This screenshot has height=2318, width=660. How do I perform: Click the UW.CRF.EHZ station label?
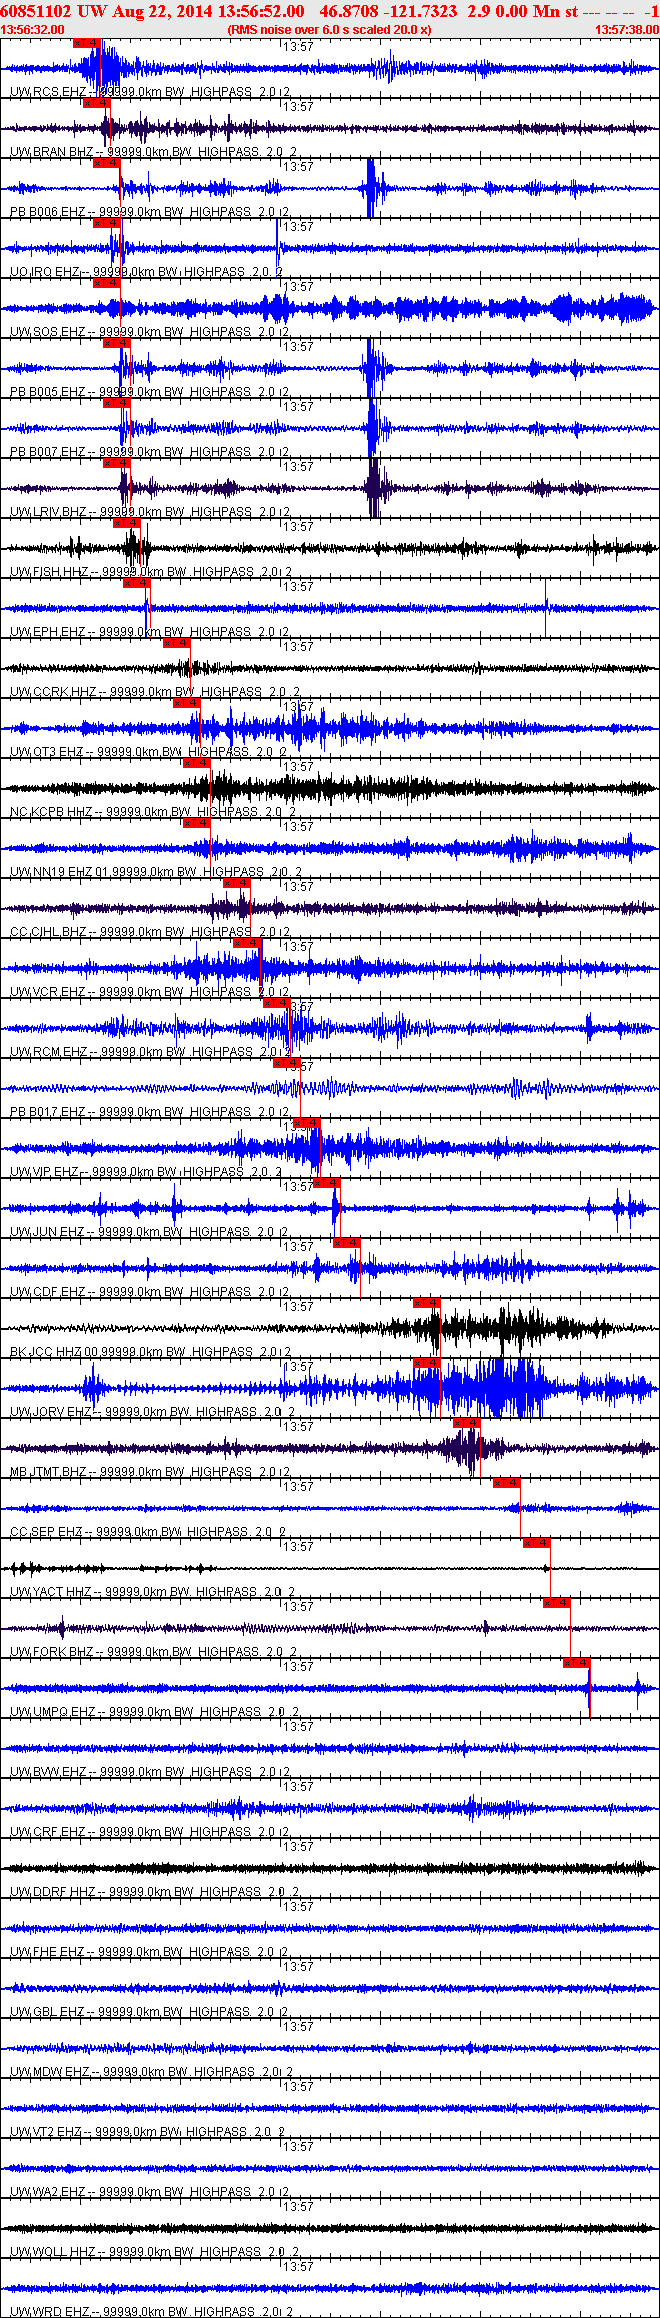pos(48,1832)
